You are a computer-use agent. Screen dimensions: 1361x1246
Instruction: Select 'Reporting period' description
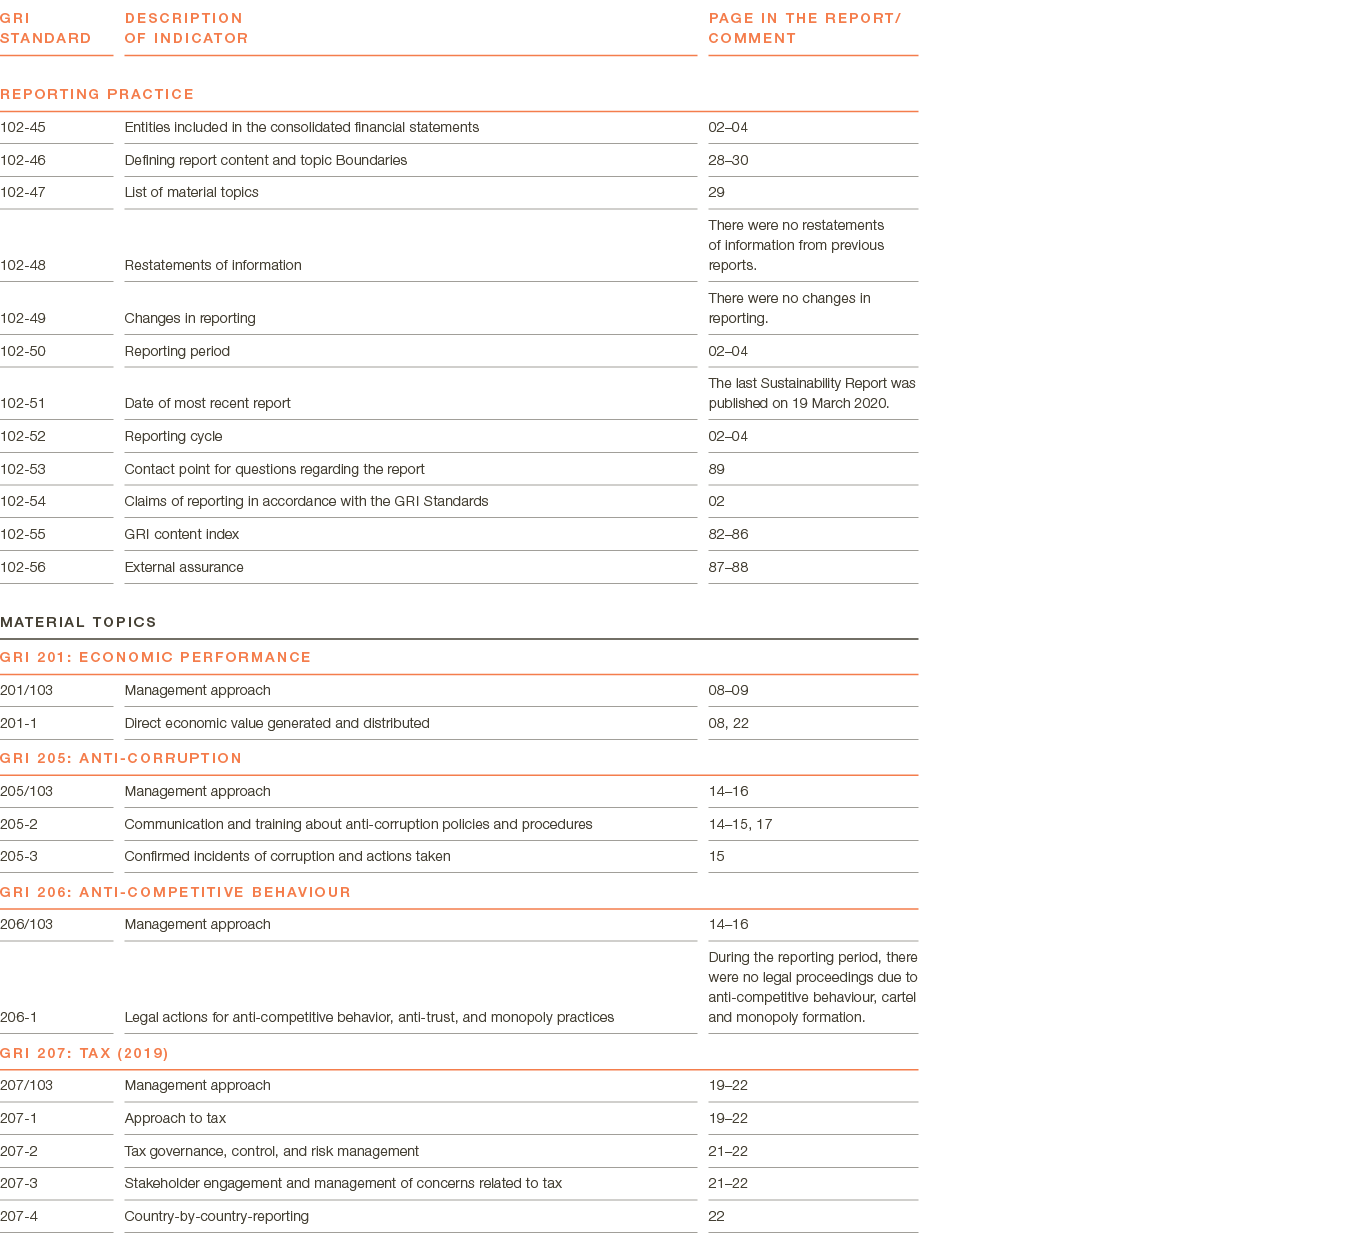point(177,351)
